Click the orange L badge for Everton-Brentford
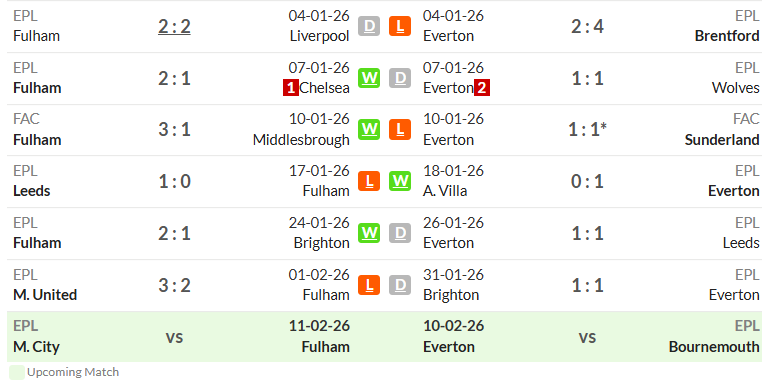762x382 pixels. coord(400,26)
